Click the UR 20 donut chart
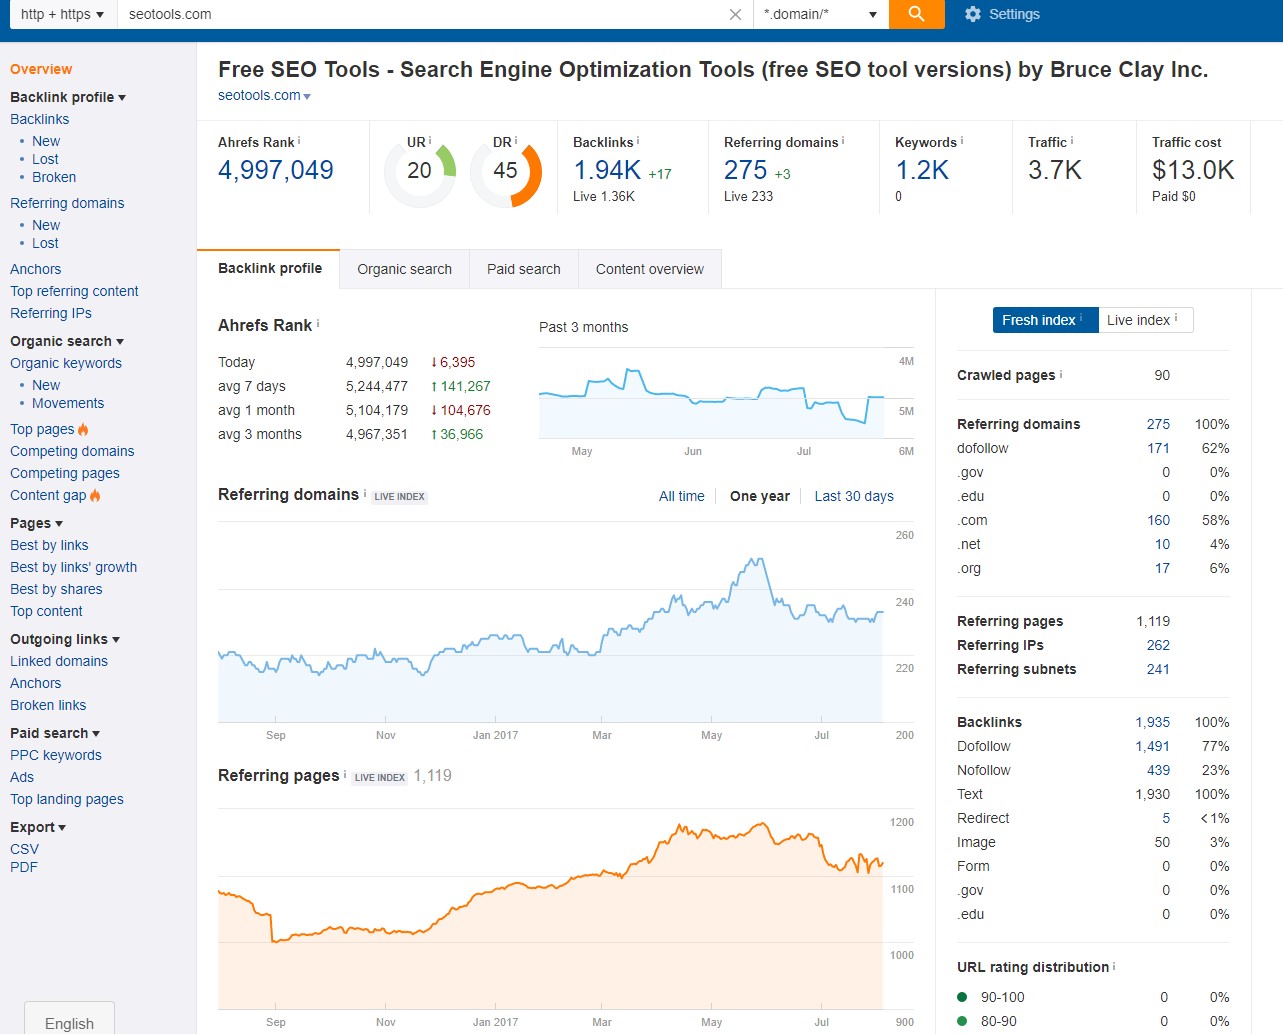 pos(420,171)
